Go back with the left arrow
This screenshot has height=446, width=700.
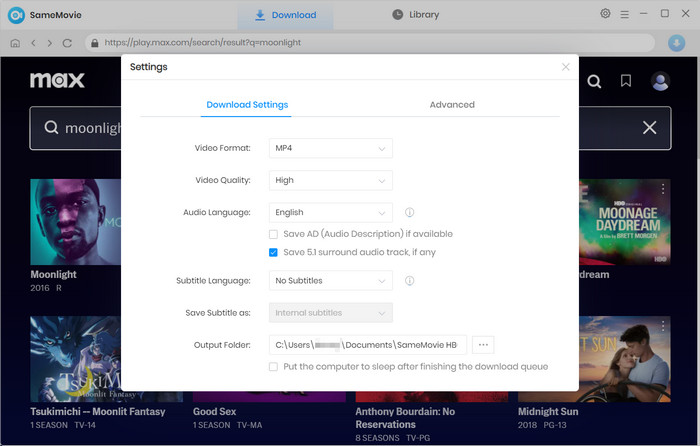point(33,43)
